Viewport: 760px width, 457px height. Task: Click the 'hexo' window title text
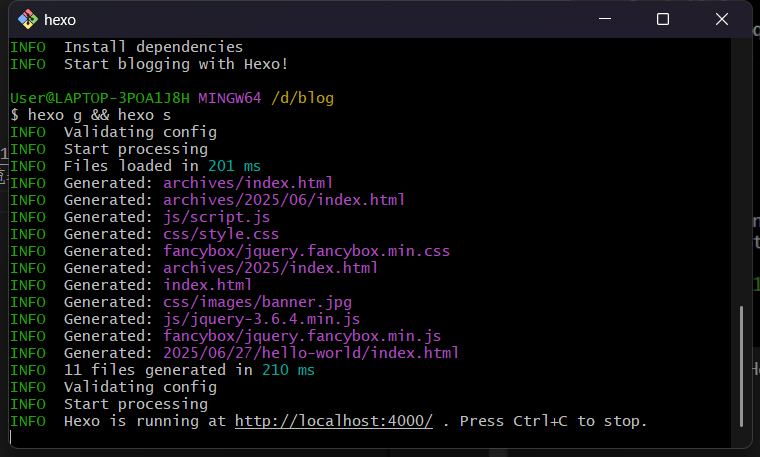click(x=60, y=20)
